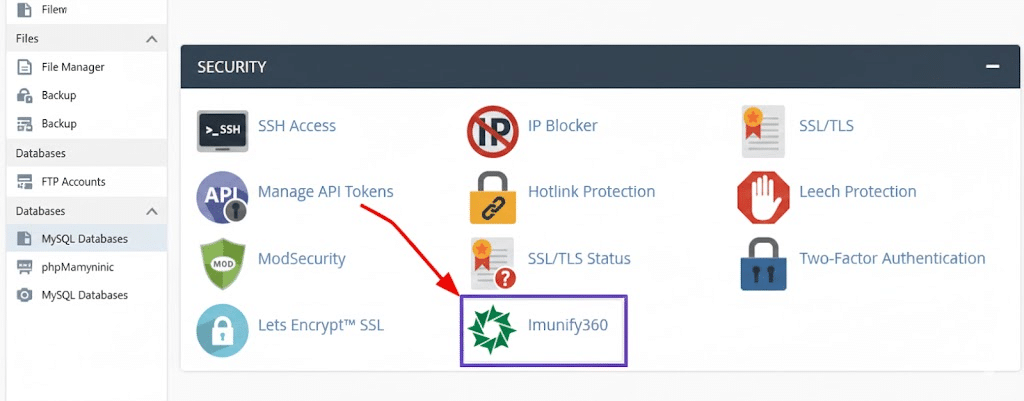Screen dimensions: 1024x401
Task: Click the IP Blocker prohibited-sign icon
Action: coord(492,131)
